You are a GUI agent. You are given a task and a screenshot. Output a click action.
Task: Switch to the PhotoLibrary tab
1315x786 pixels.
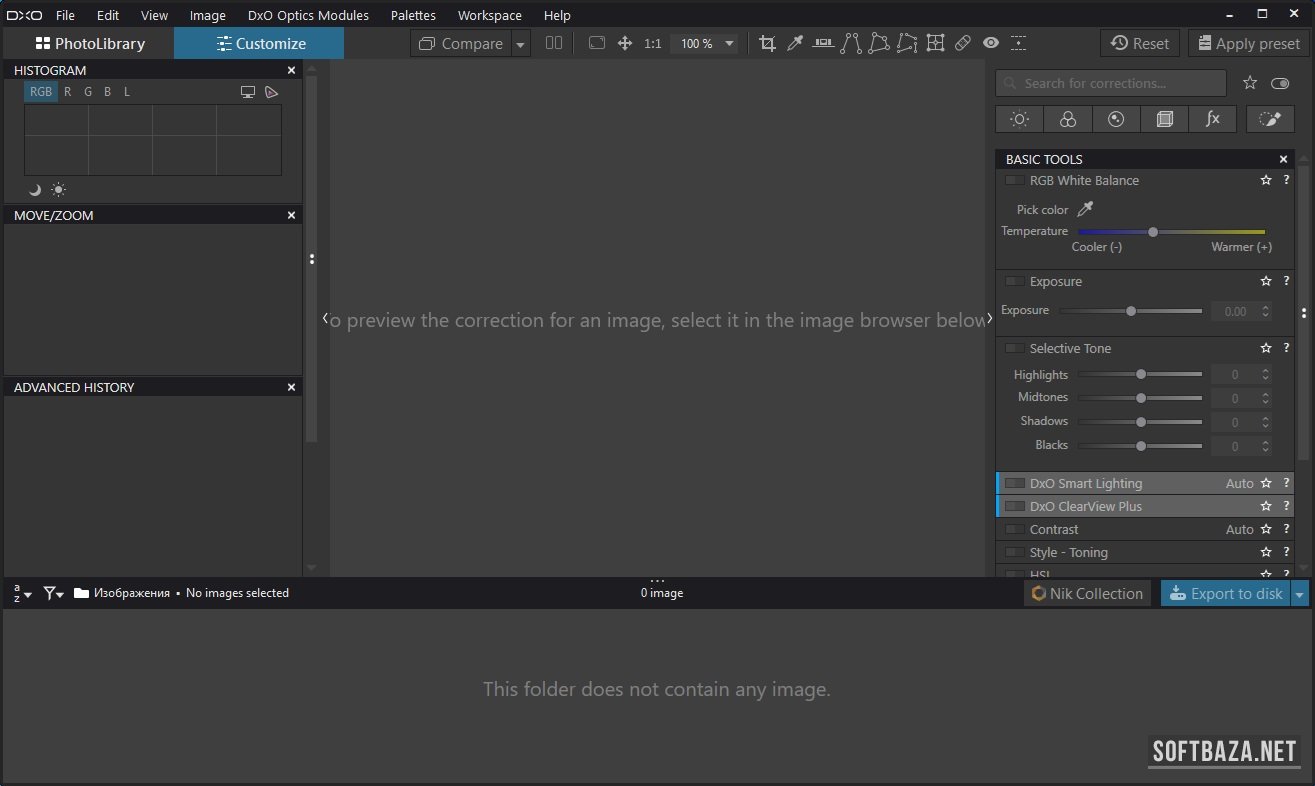90,44
